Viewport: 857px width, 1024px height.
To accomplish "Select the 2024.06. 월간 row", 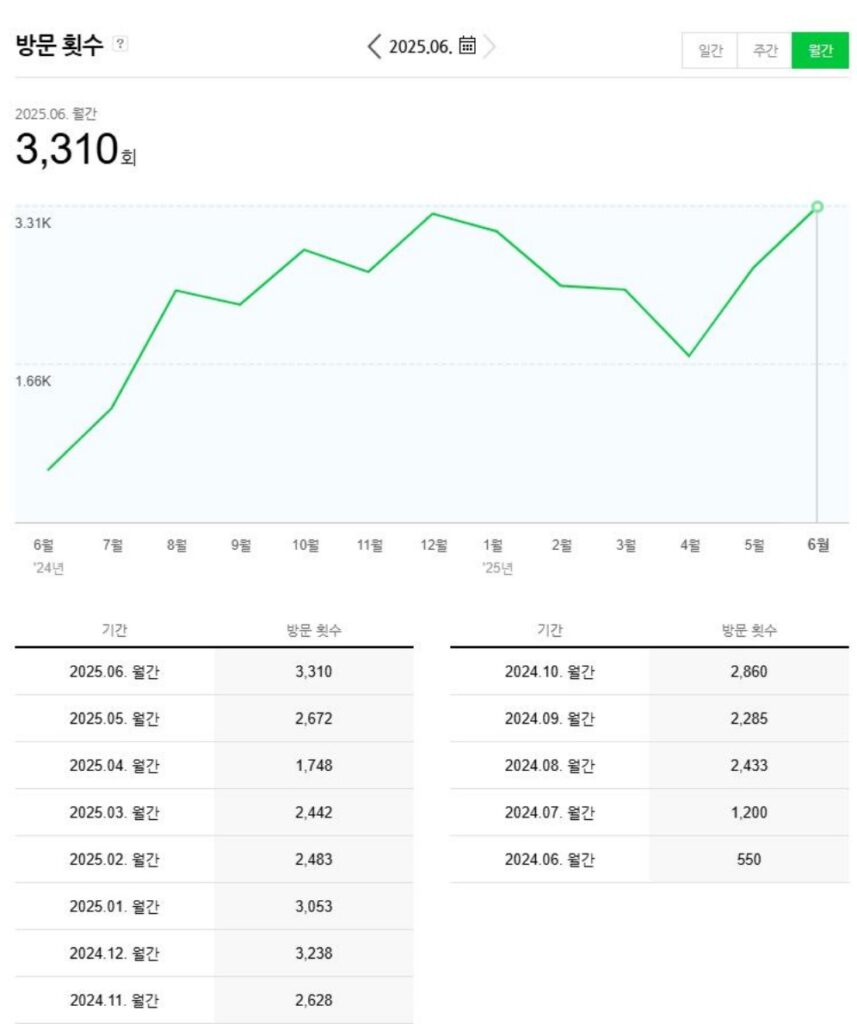I will coord(649,859).
